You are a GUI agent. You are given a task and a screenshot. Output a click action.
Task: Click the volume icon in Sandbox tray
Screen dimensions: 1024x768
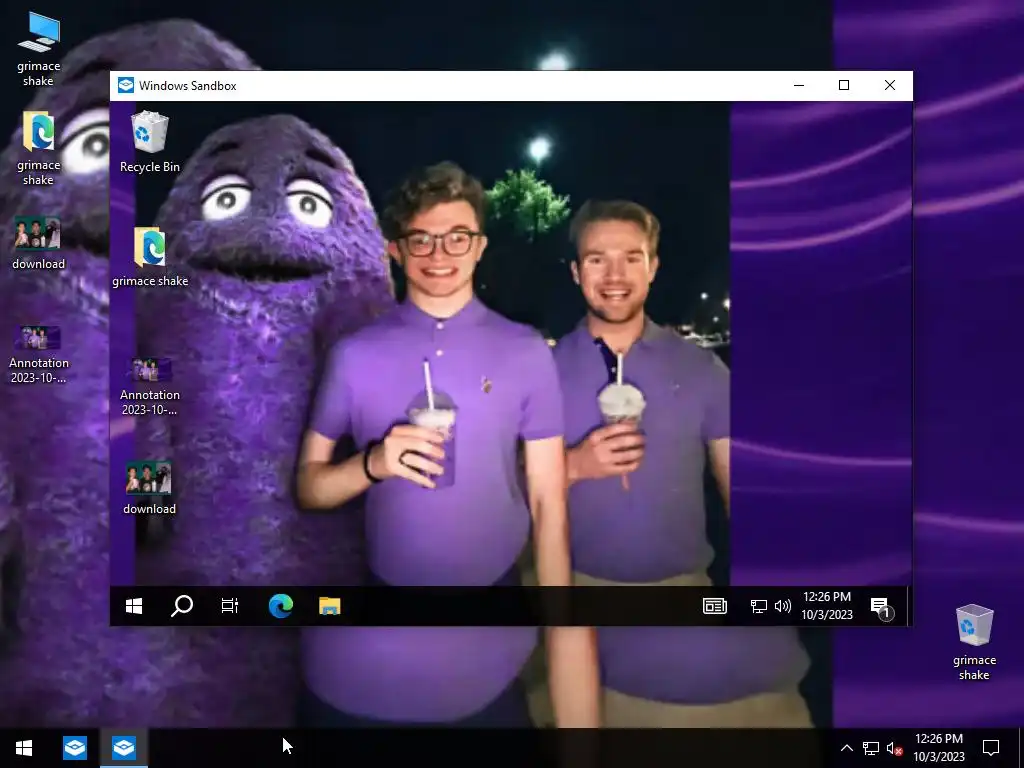tap(782, 606)
